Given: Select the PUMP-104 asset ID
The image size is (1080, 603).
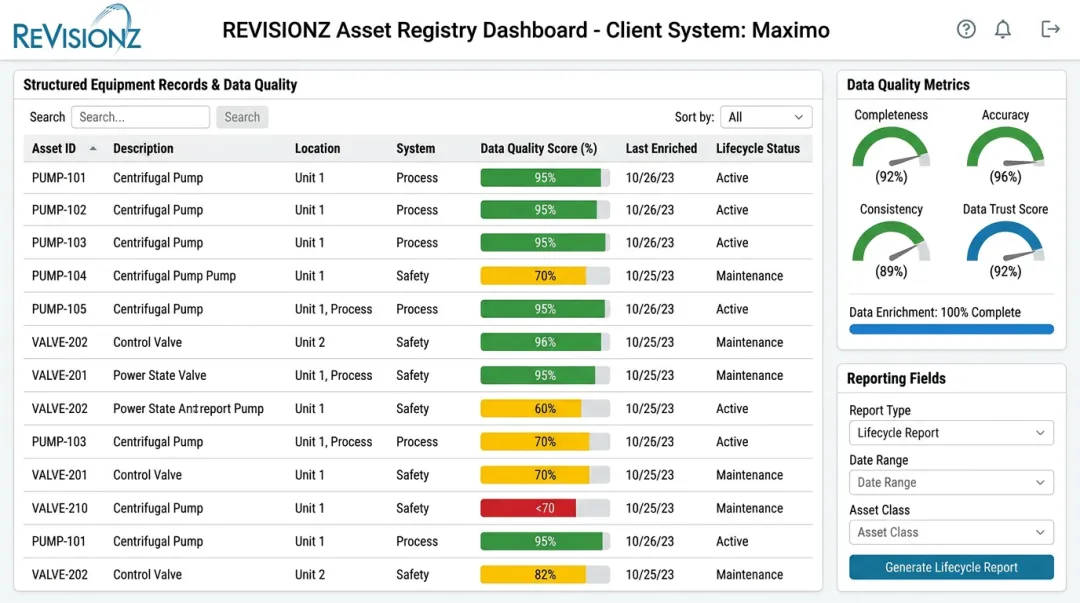Looking at the screenshot, I should 59,276.
